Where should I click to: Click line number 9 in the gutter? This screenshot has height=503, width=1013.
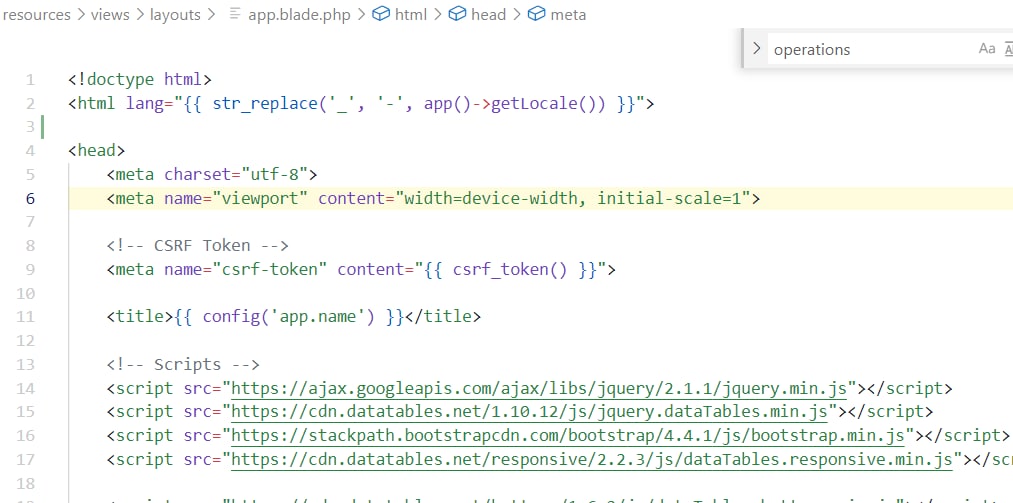click(30, 269)
